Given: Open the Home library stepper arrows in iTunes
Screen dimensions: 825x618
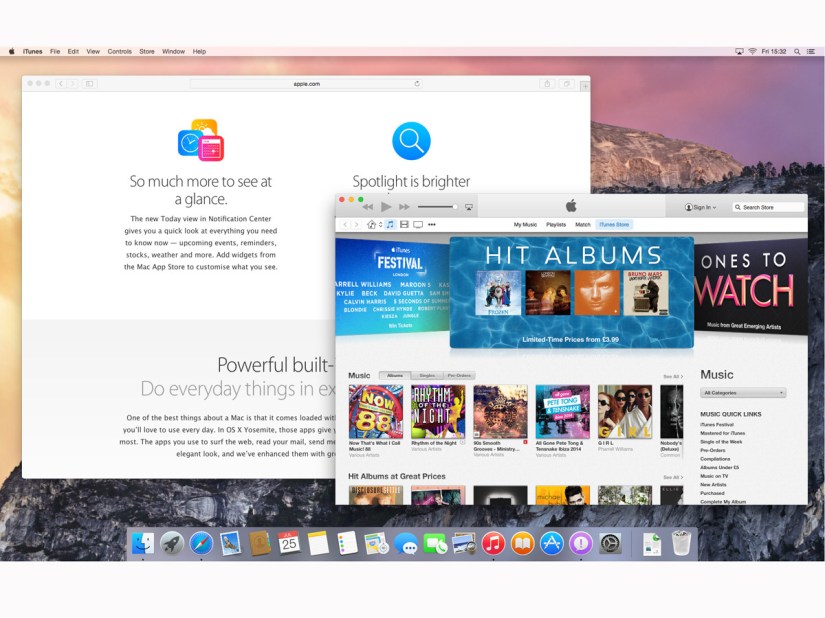Looking at the screenshot, I should tap(380, 225).
